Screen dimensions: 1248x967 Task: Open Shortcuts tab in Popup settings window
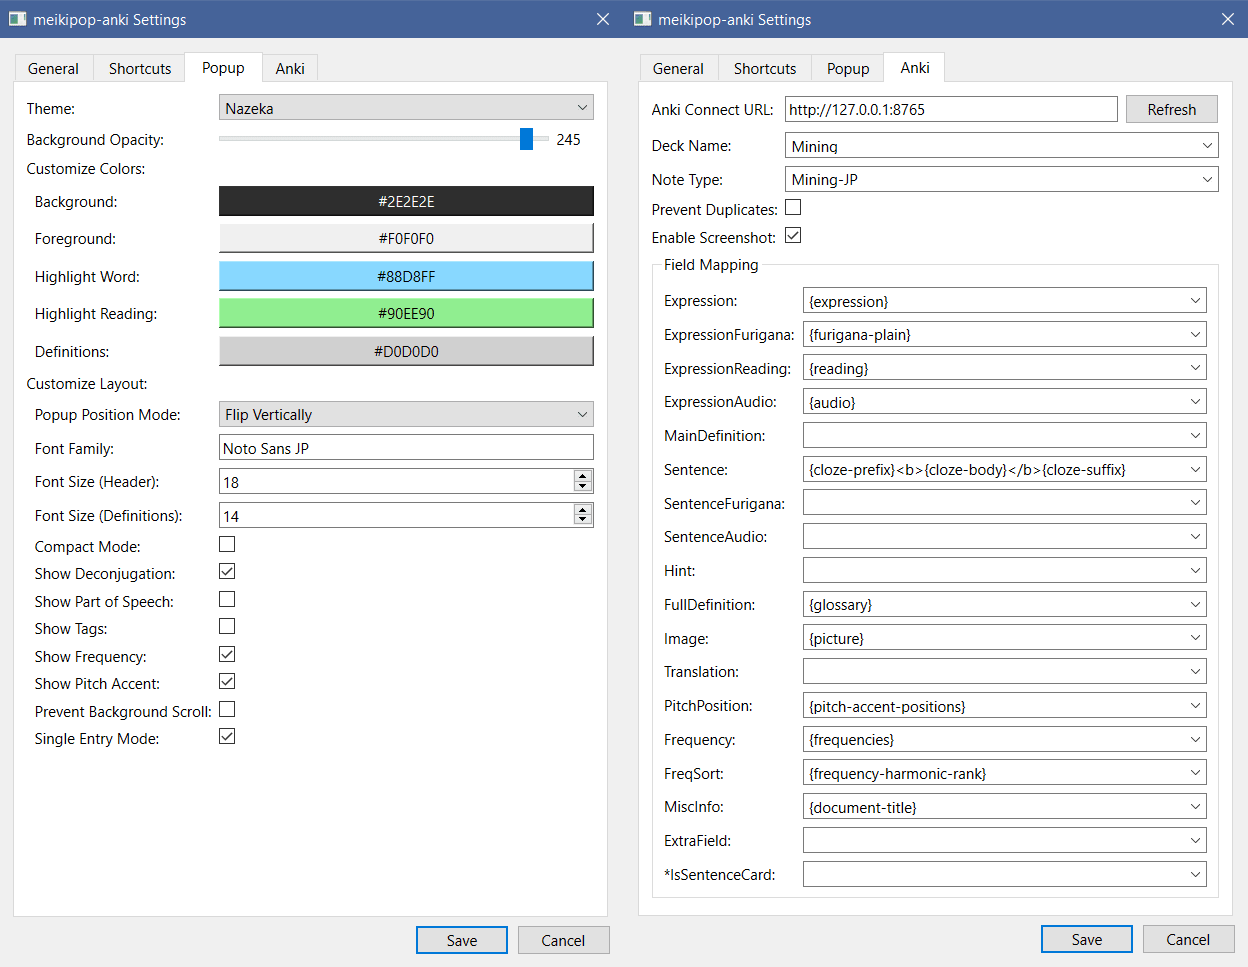pos(140,68)
